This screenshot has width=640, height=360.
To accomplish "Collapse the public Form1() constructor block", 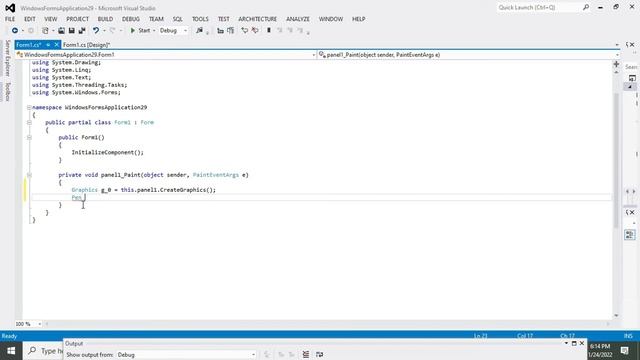I will click(29, 138).
